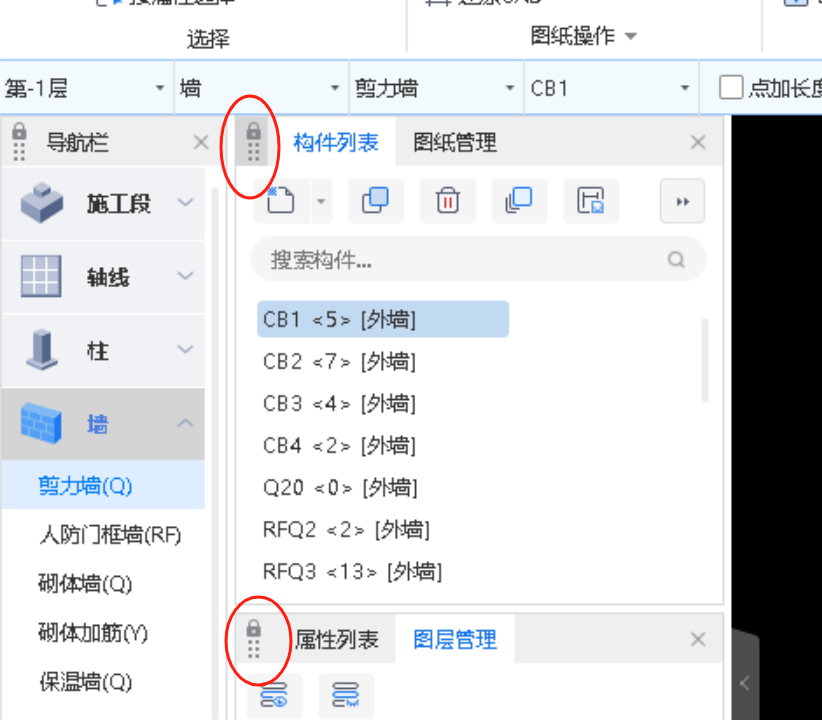Screen dimensions: 822x720
Task: Select 砌体加筋(Y) in navigation
Action: 93,633
